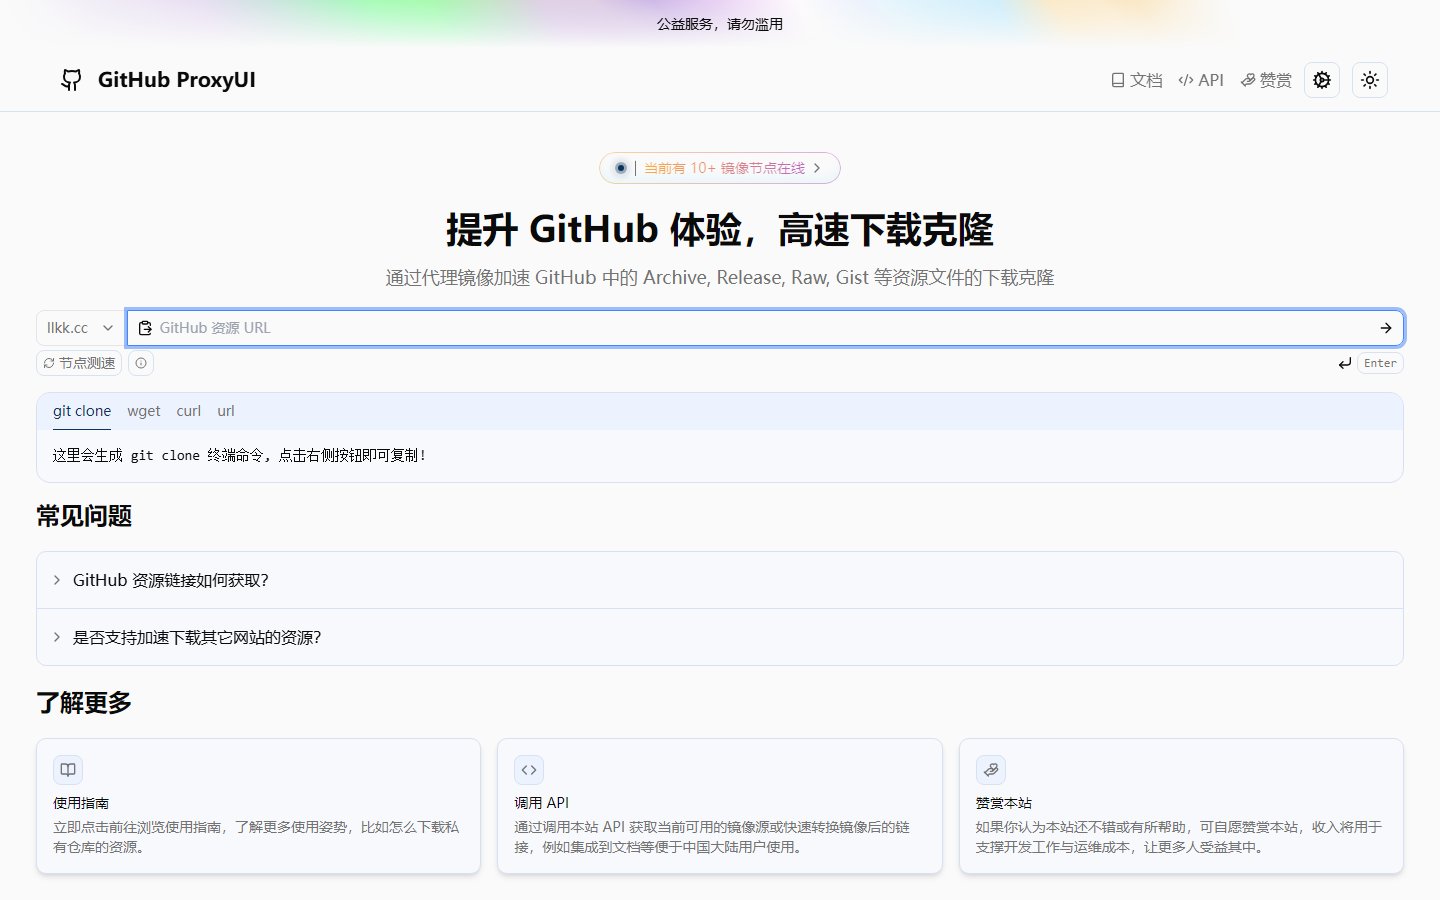
Task: Click the GitHub cat logo icon
Action: [71, 80]
